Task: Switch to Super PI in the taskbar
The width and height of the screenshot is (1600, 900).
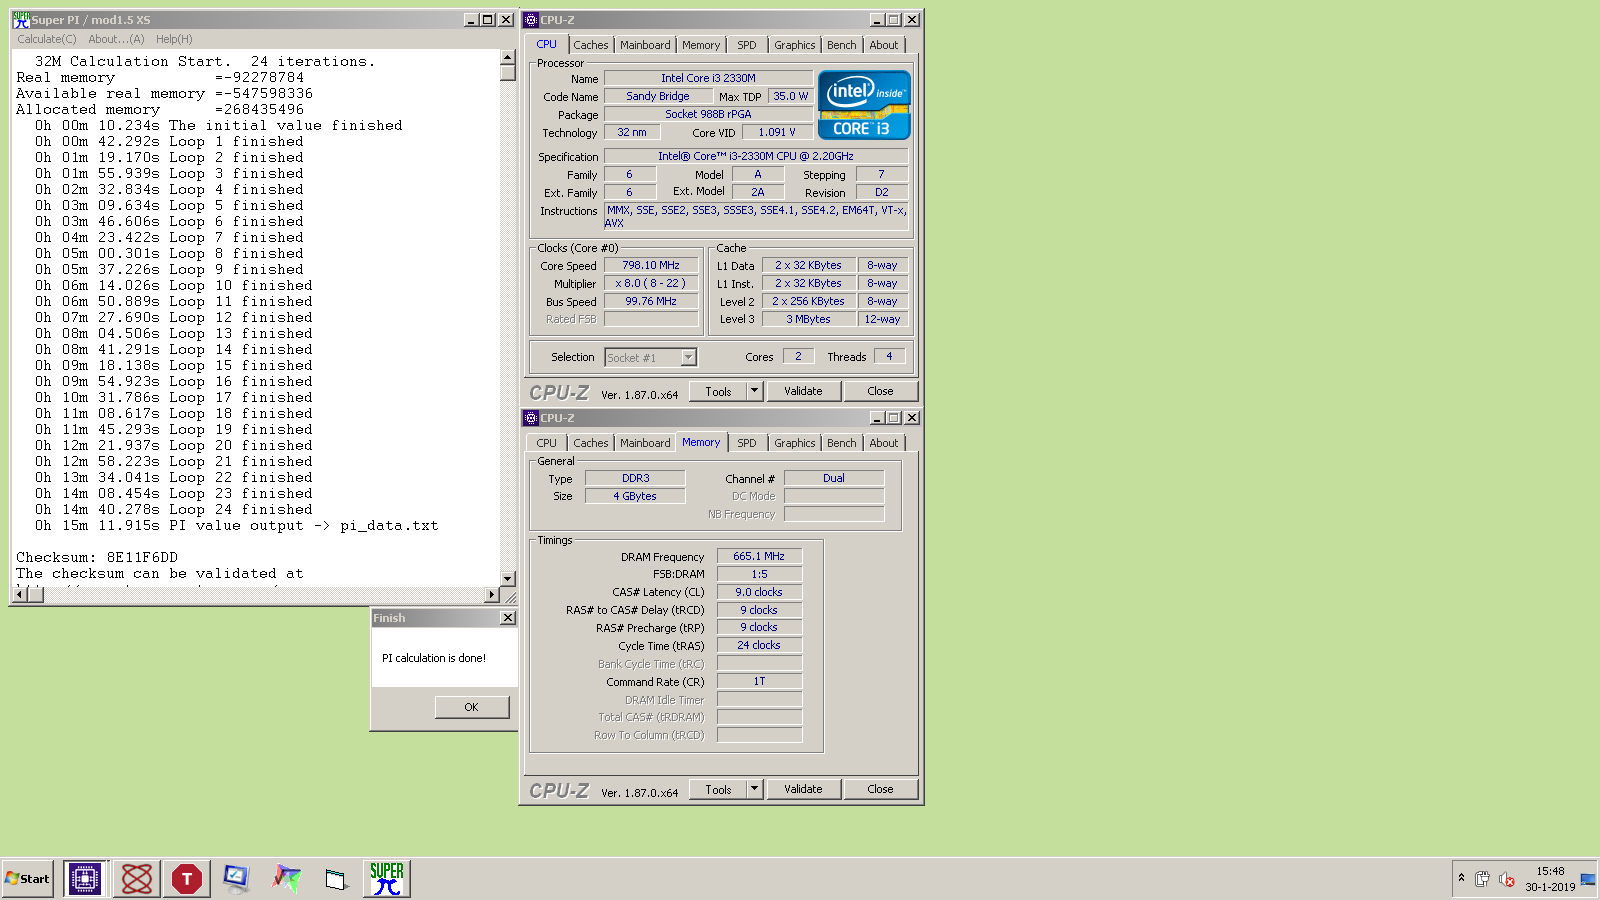Action: pyautogui.click(x=386, y=879)
